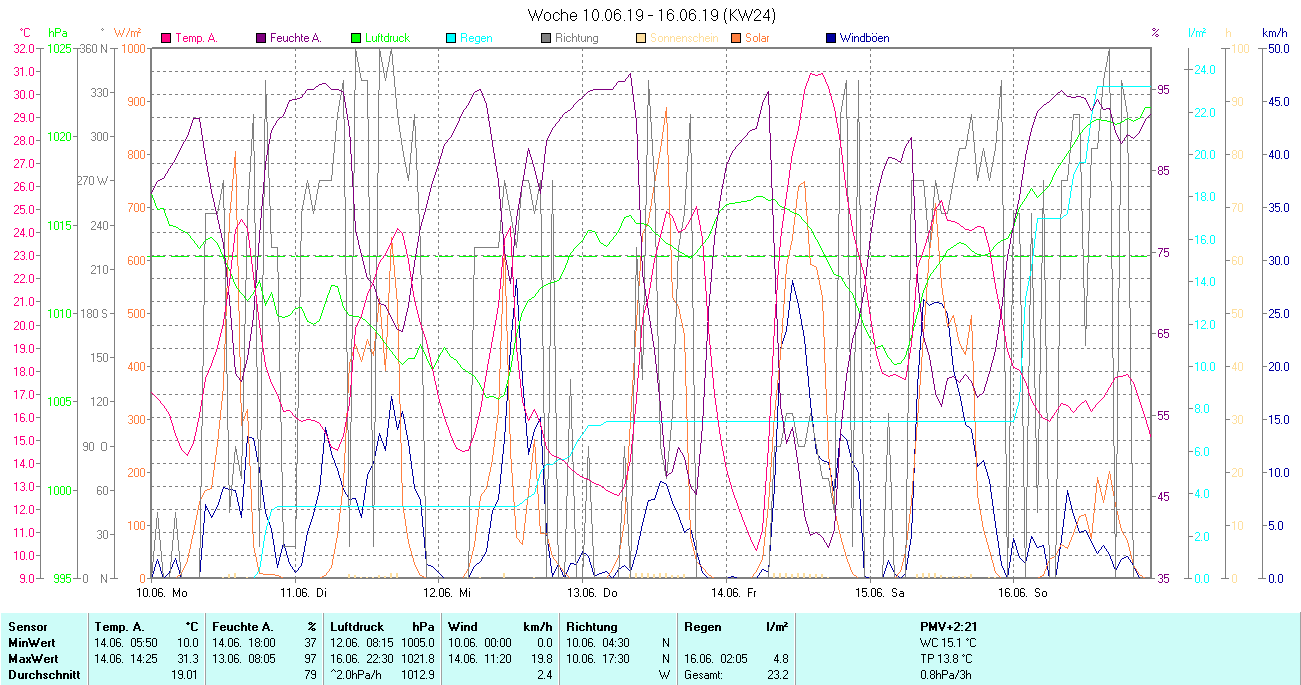Image resolution: width=1301 pixels, height=685 pixels.
Task: Click the 'l/m²' axis unit above the chart
Action: pyautogui.click(x=1198, y=33)
